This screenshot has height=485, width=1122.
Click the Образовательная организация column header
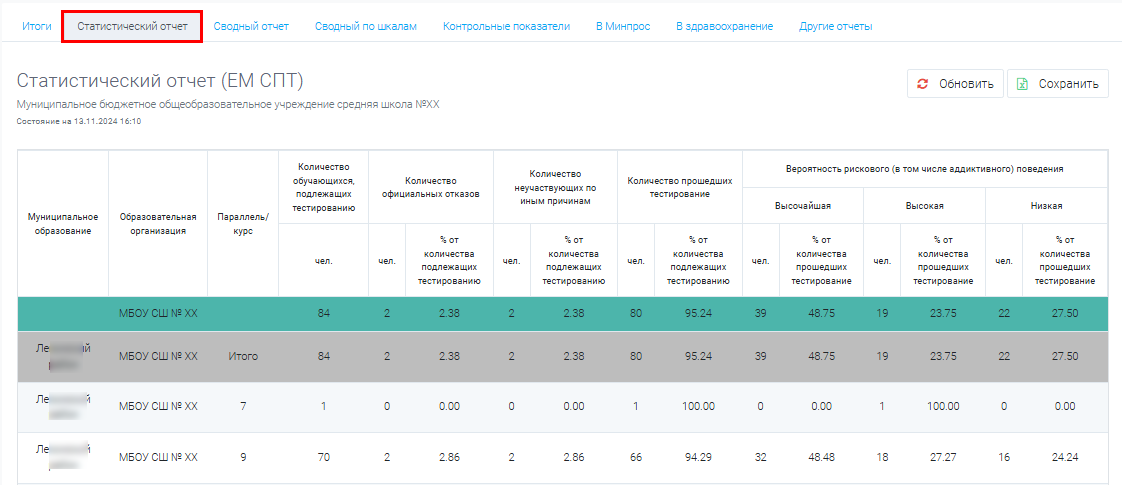click(x=158, y=223)
